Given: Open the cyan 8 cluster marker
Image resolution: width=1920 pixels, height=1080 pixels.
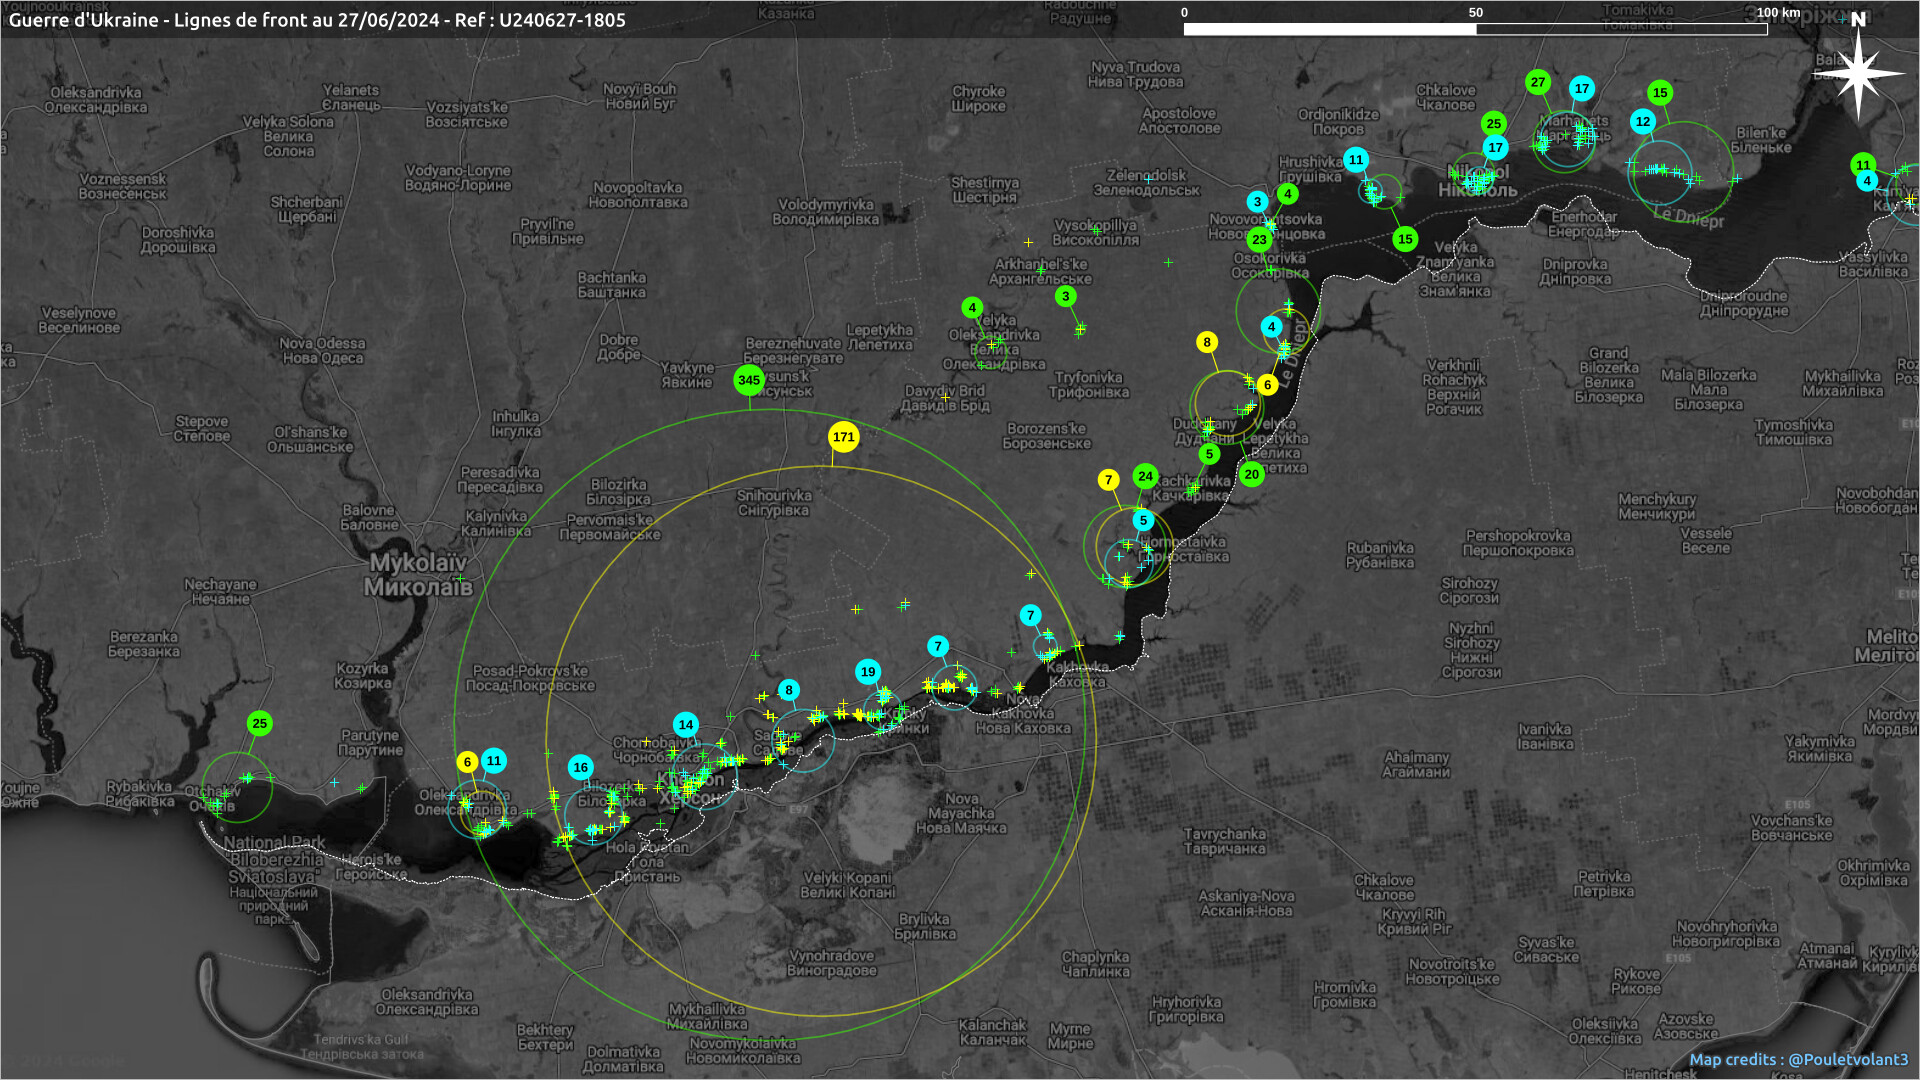Looking at the screenshot, I should click(x=789, y=690).
